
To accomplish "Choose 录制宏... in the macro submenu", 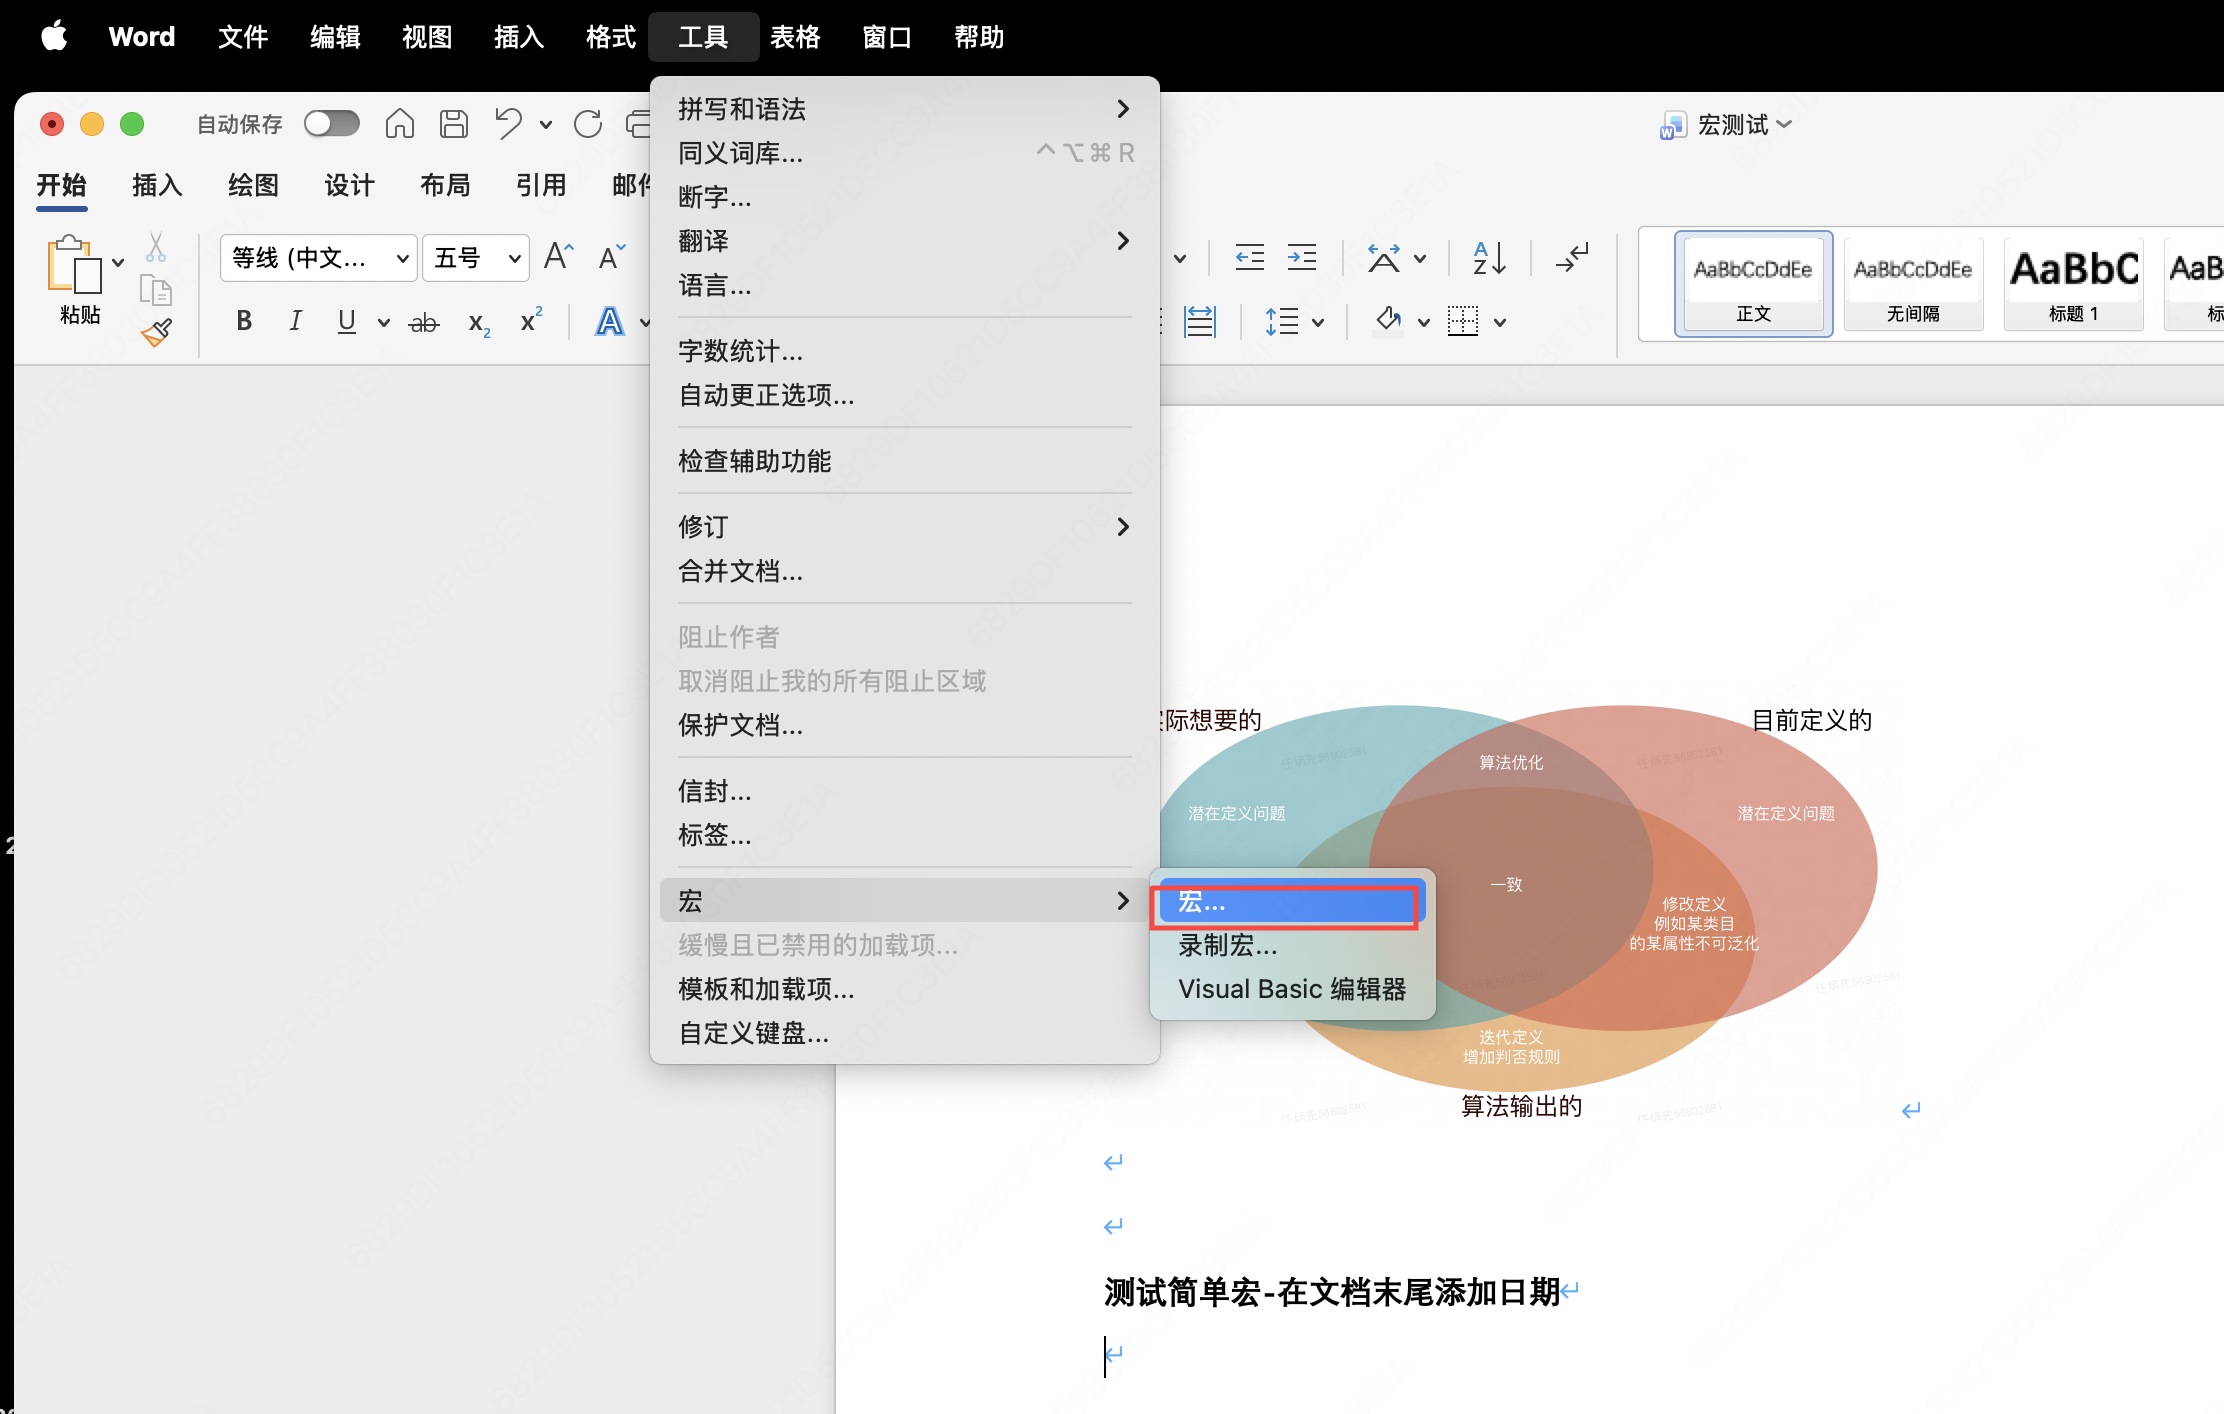I will pyautogui.click(x=1227, y=945).
